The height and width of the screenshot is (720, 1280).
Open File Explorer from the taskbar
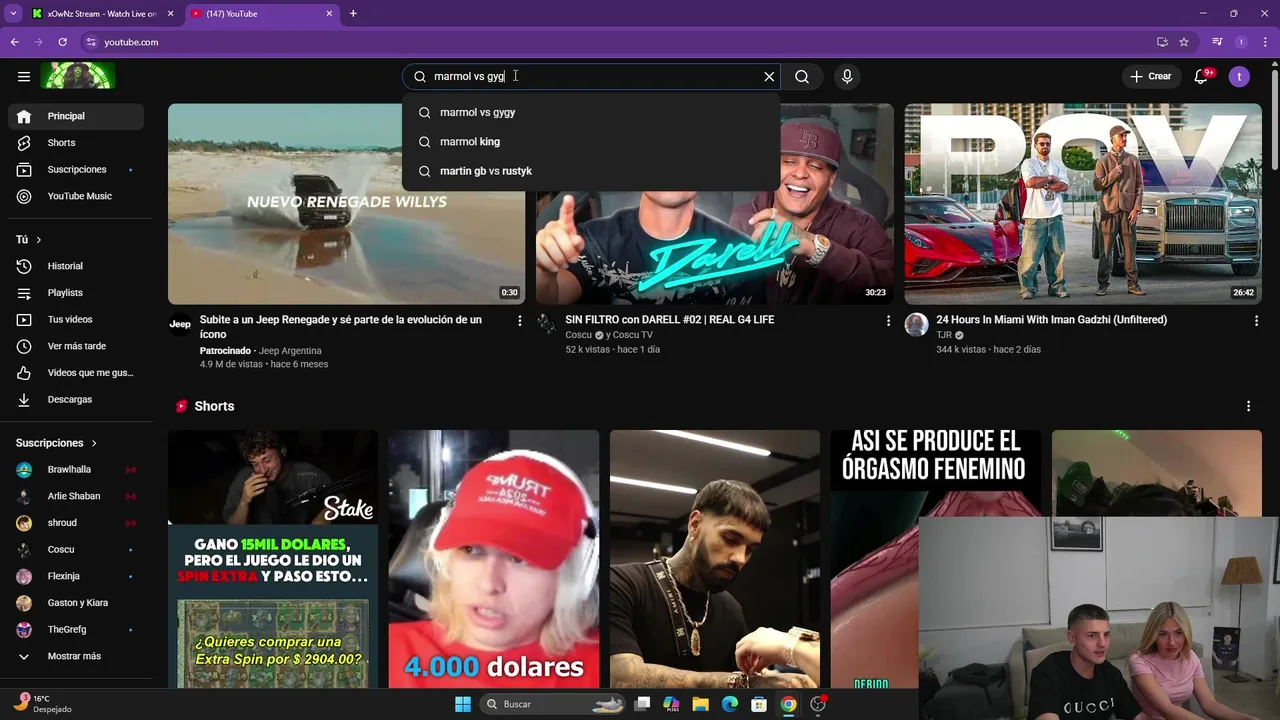[700, 704]
